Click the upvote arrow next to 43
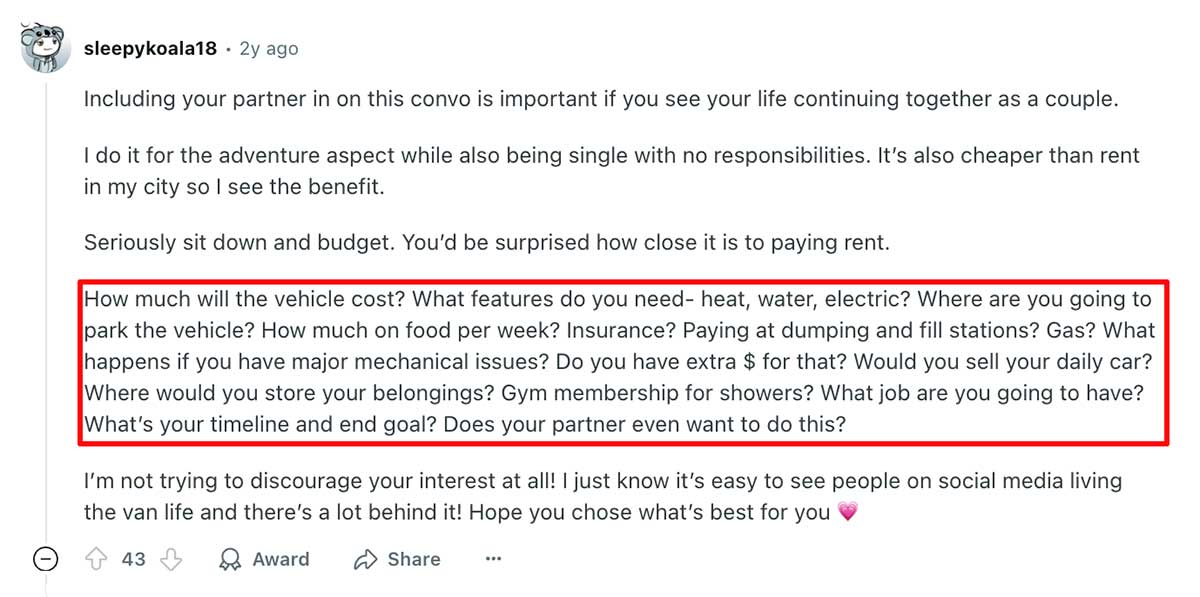The image size is (1200, 597). click(x=95, y=559)
